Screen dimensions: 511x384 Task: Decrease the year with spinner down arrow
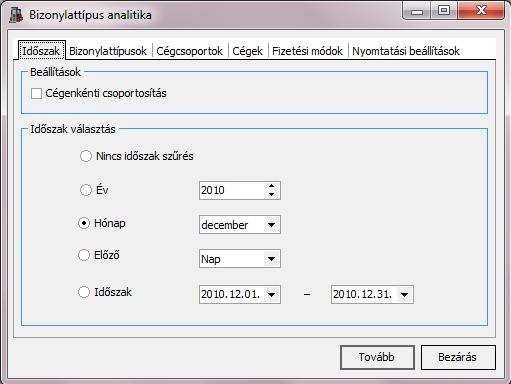point(271,194)
